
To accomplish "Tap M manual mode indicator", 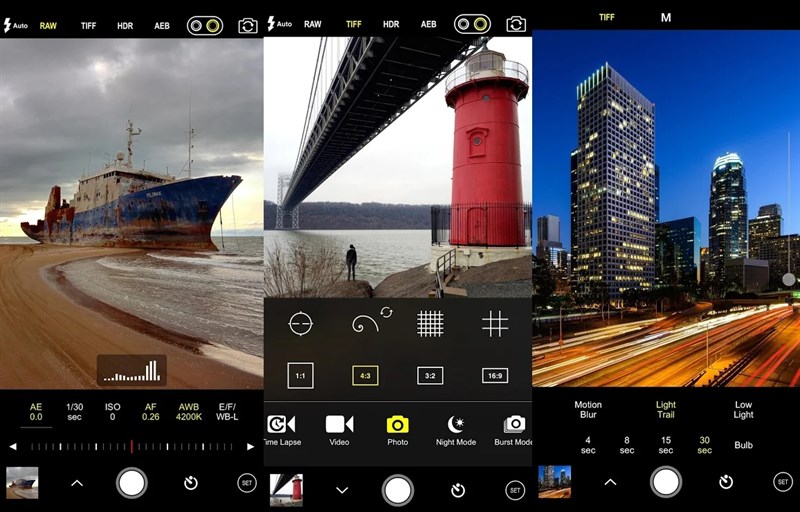I will 666,18.
